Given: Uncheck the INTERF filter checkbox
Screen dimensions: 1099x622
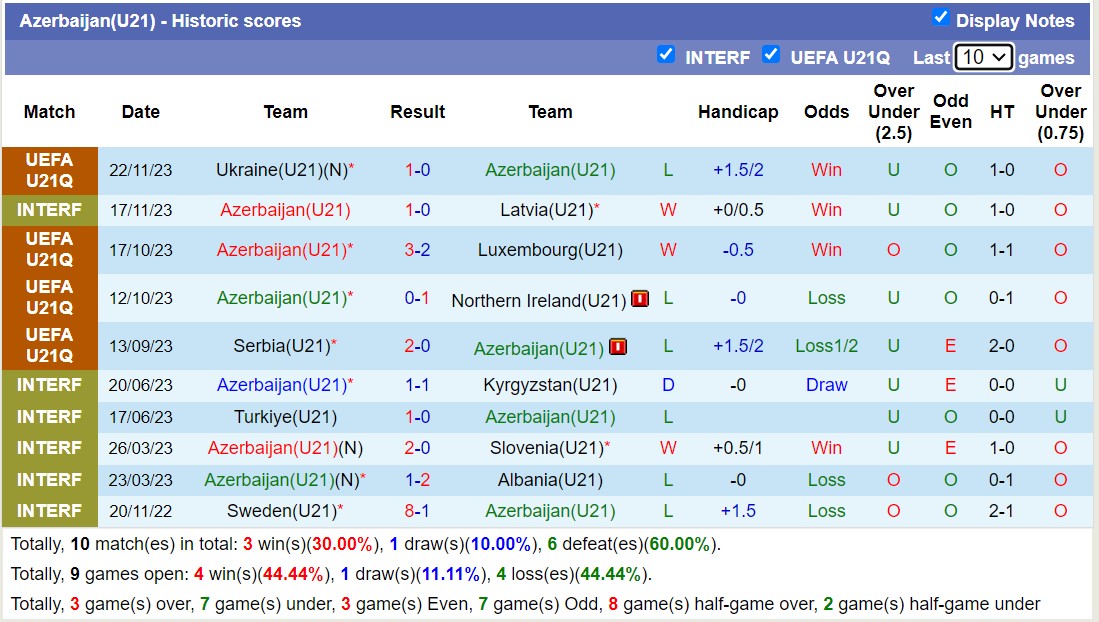Looking at the screenshot, I should 666,54.
